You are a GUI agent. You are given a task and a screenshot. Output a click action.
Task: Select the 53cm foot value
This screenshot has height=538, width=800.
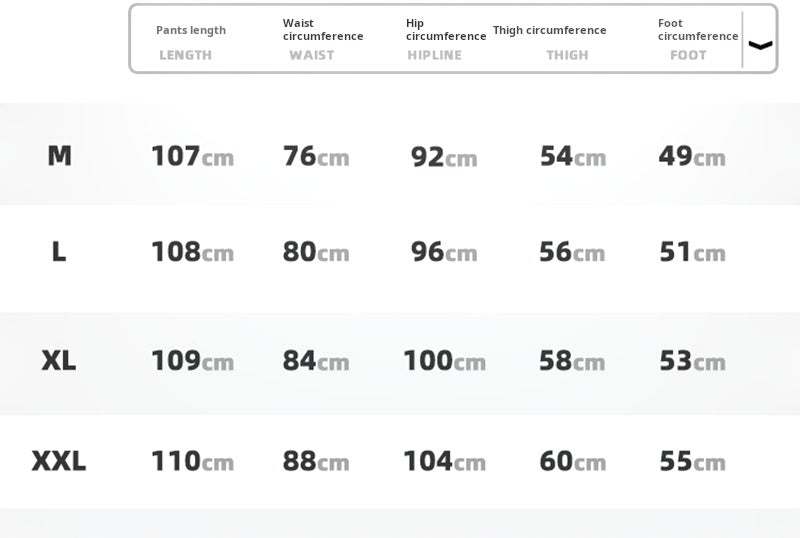692,360
